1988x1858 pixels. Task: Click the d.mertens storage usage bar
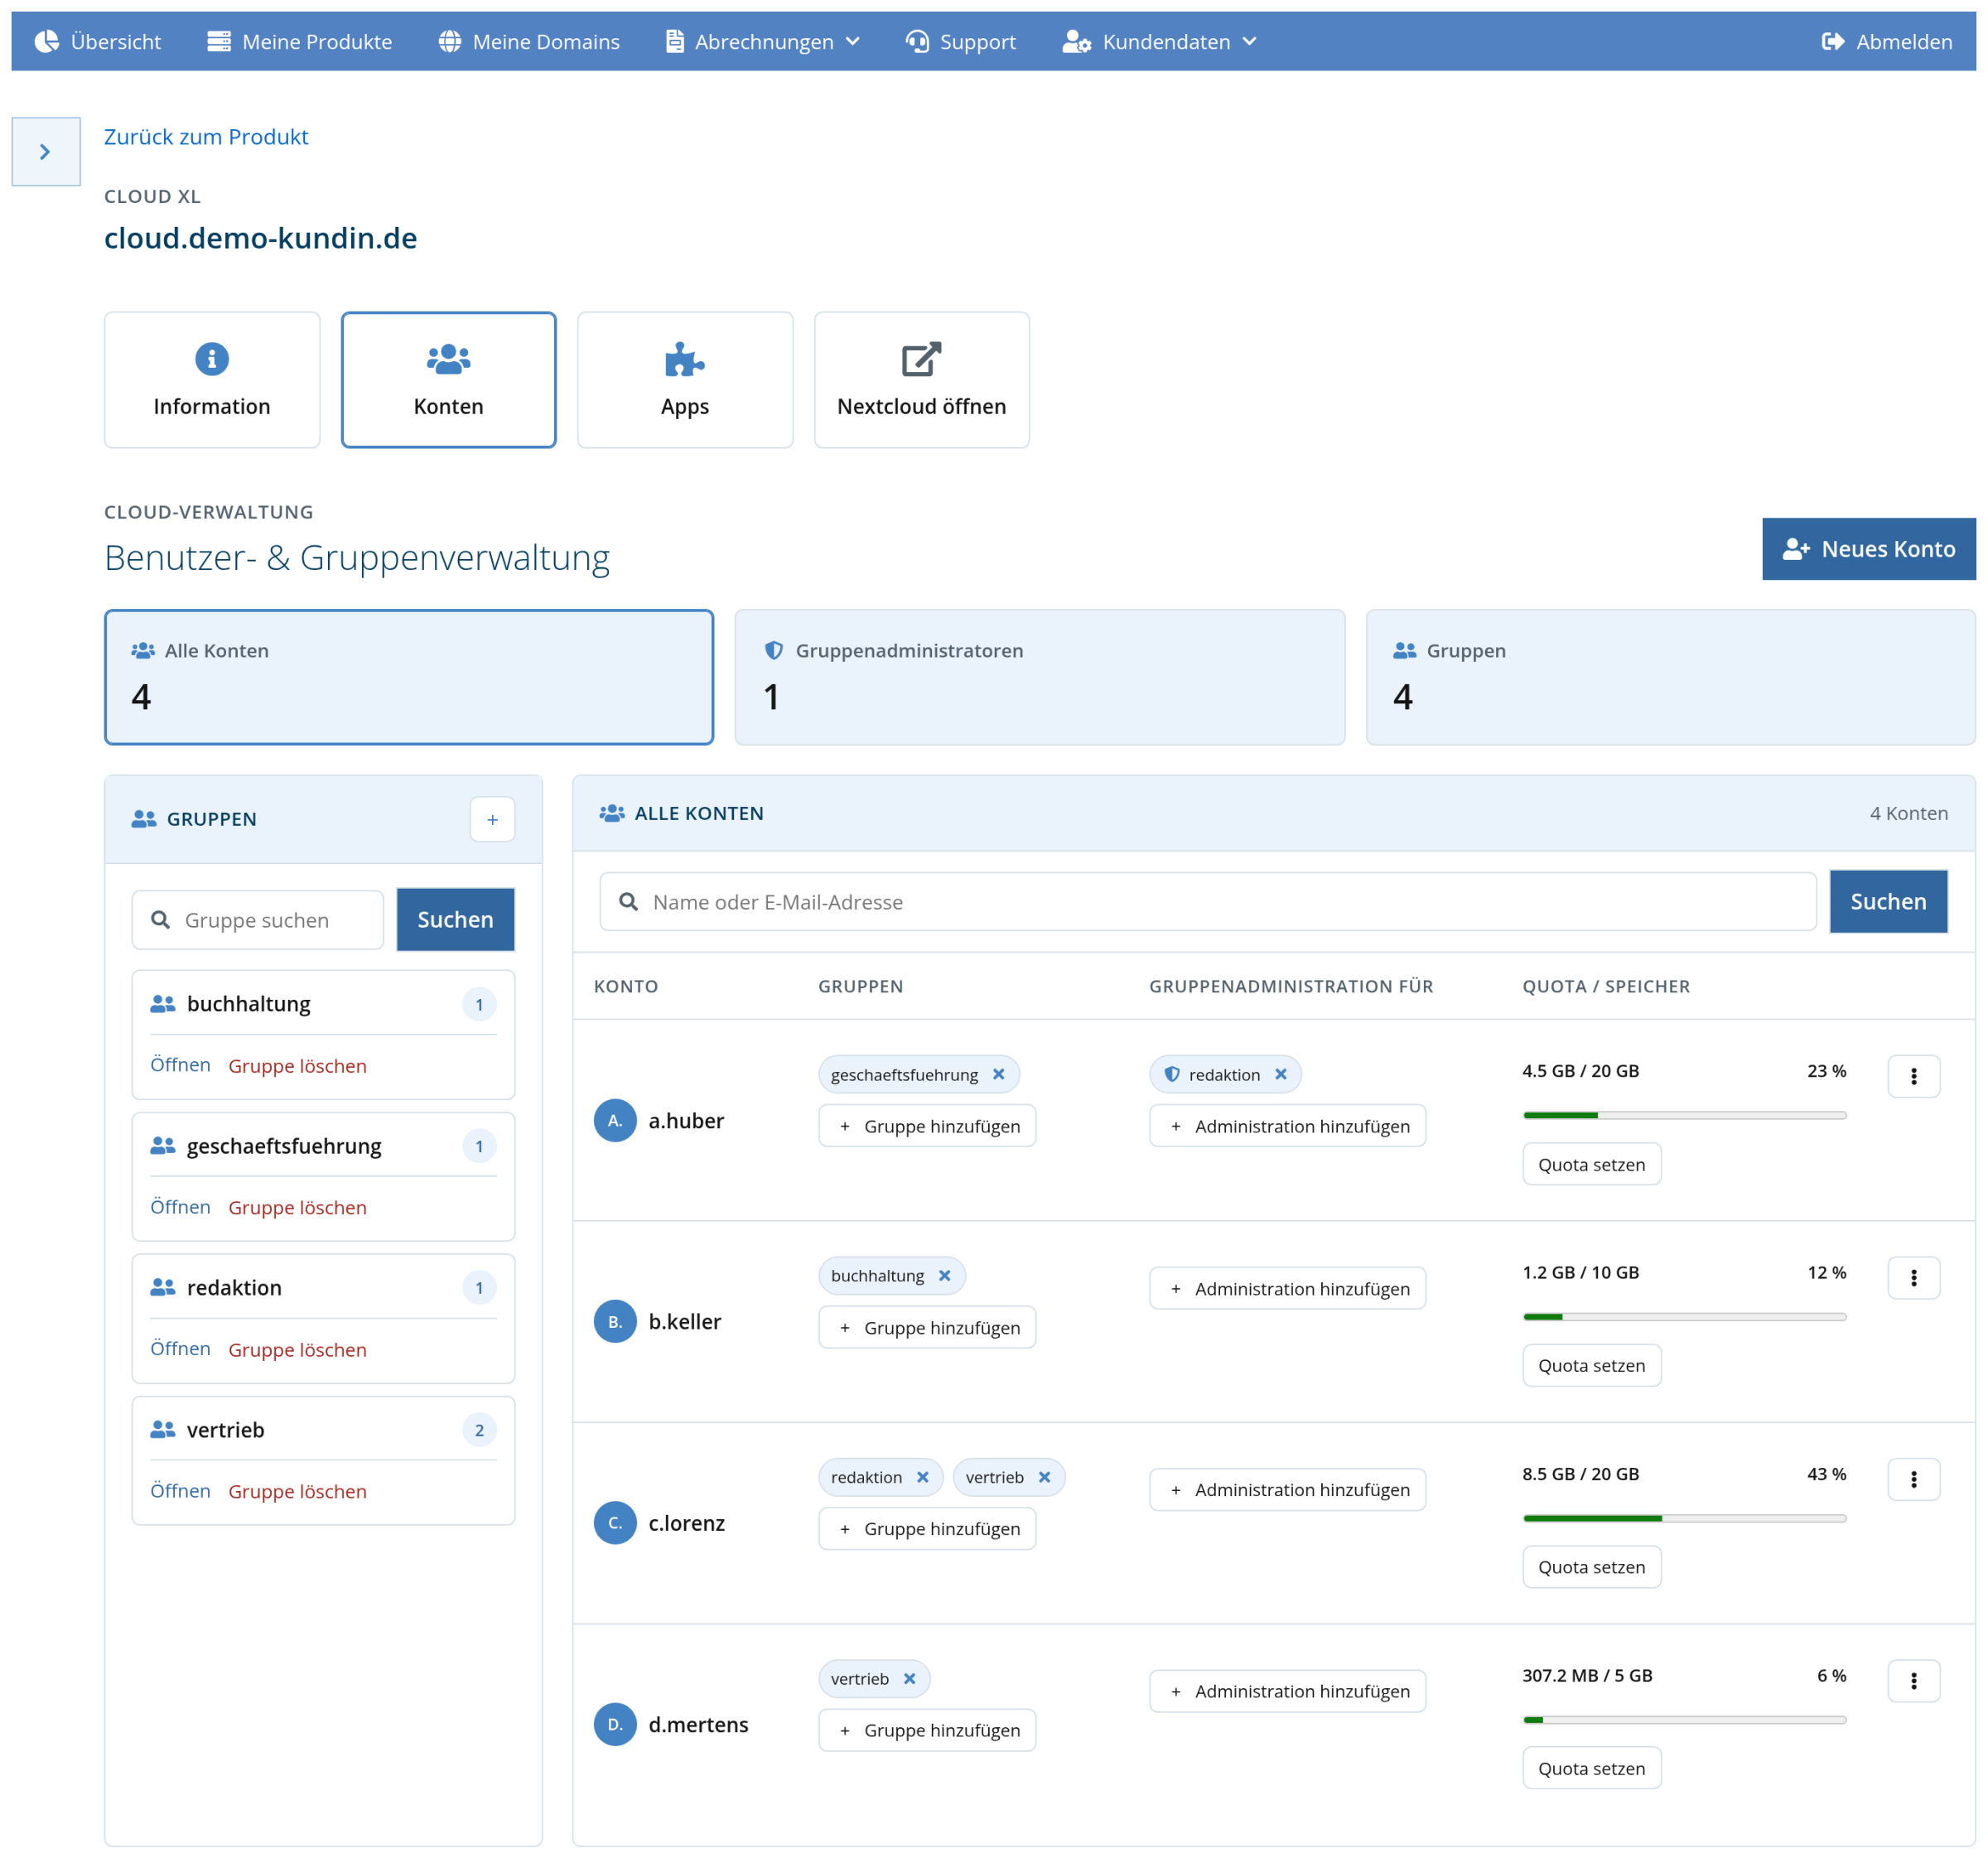coord(1684,1719)
